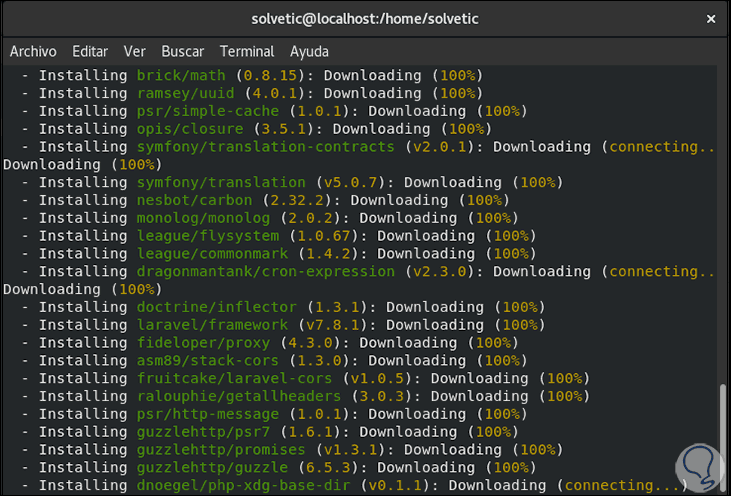
Task: Click the ralouphie/getallheaders package name
Action: click(x=239, y=396)
